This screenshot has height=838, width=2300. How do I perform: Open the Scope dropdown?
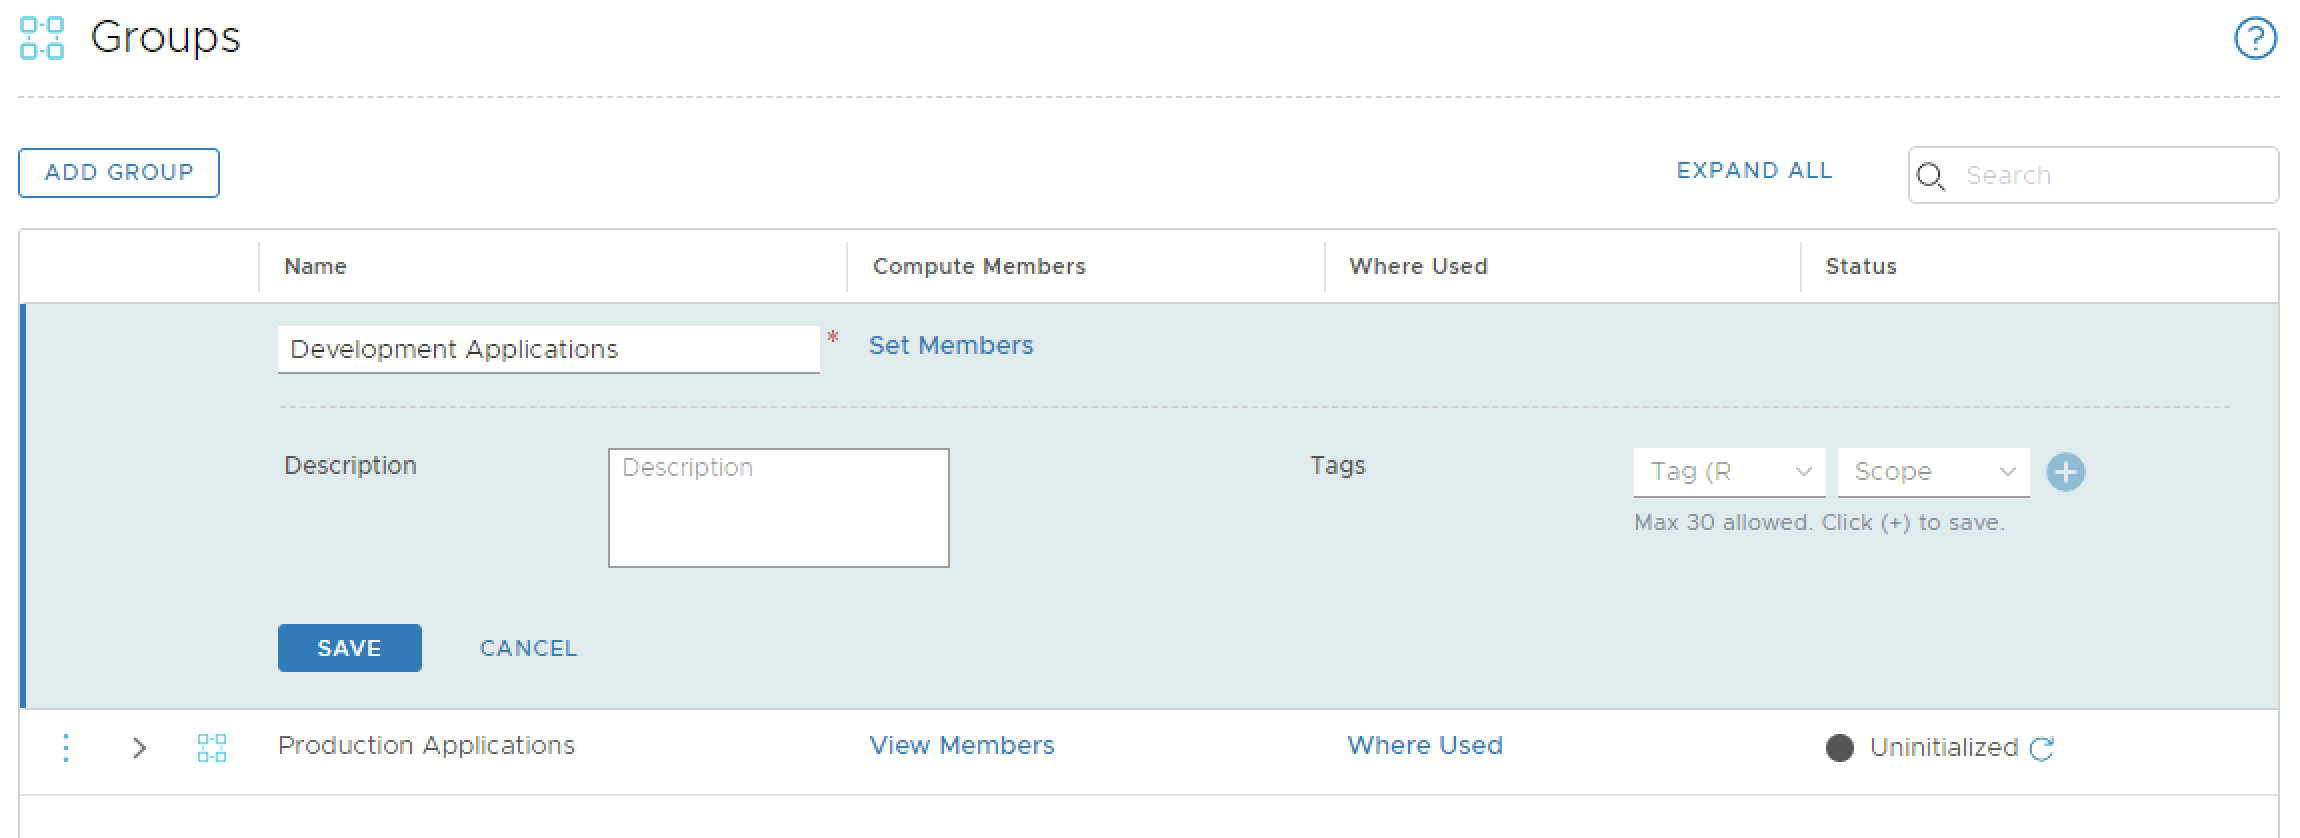[1933, 472]
